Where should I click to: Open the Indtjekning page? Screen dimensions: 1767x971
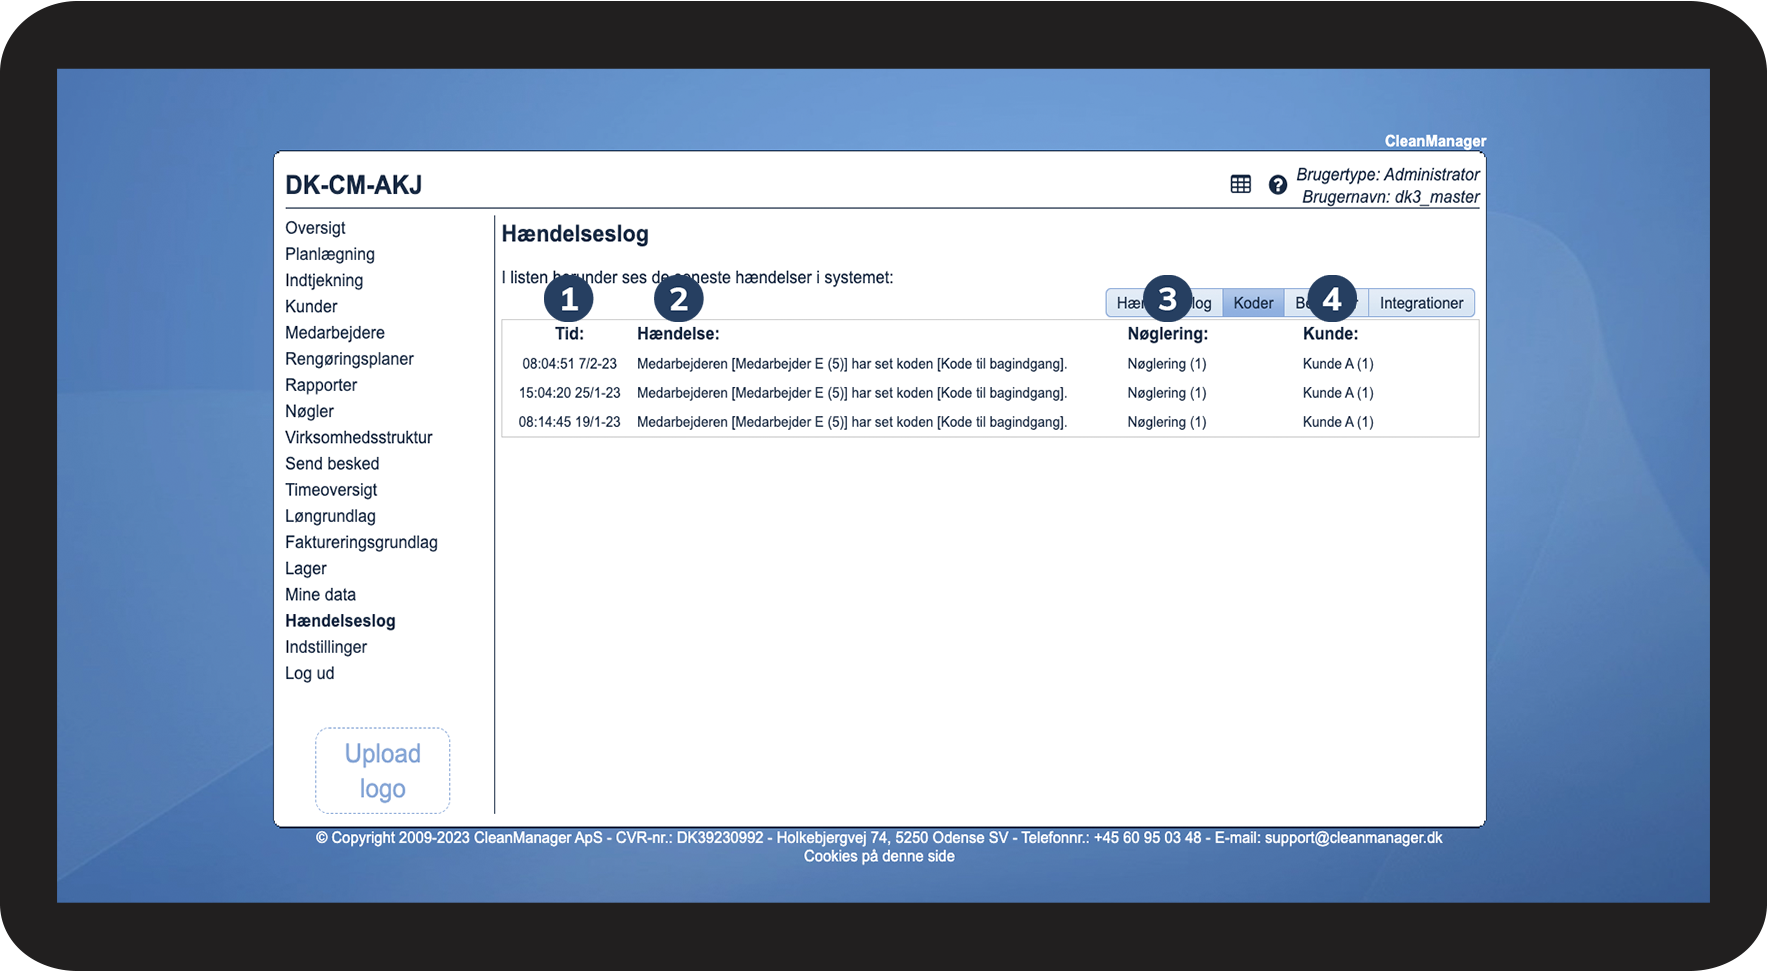click(x=324, y=280)
